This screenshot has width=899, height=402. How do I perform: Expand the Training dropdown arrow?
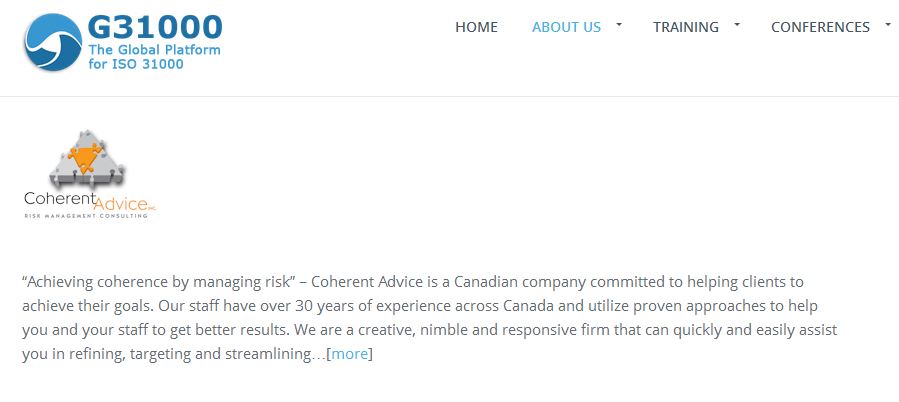[x=737, y=24]
